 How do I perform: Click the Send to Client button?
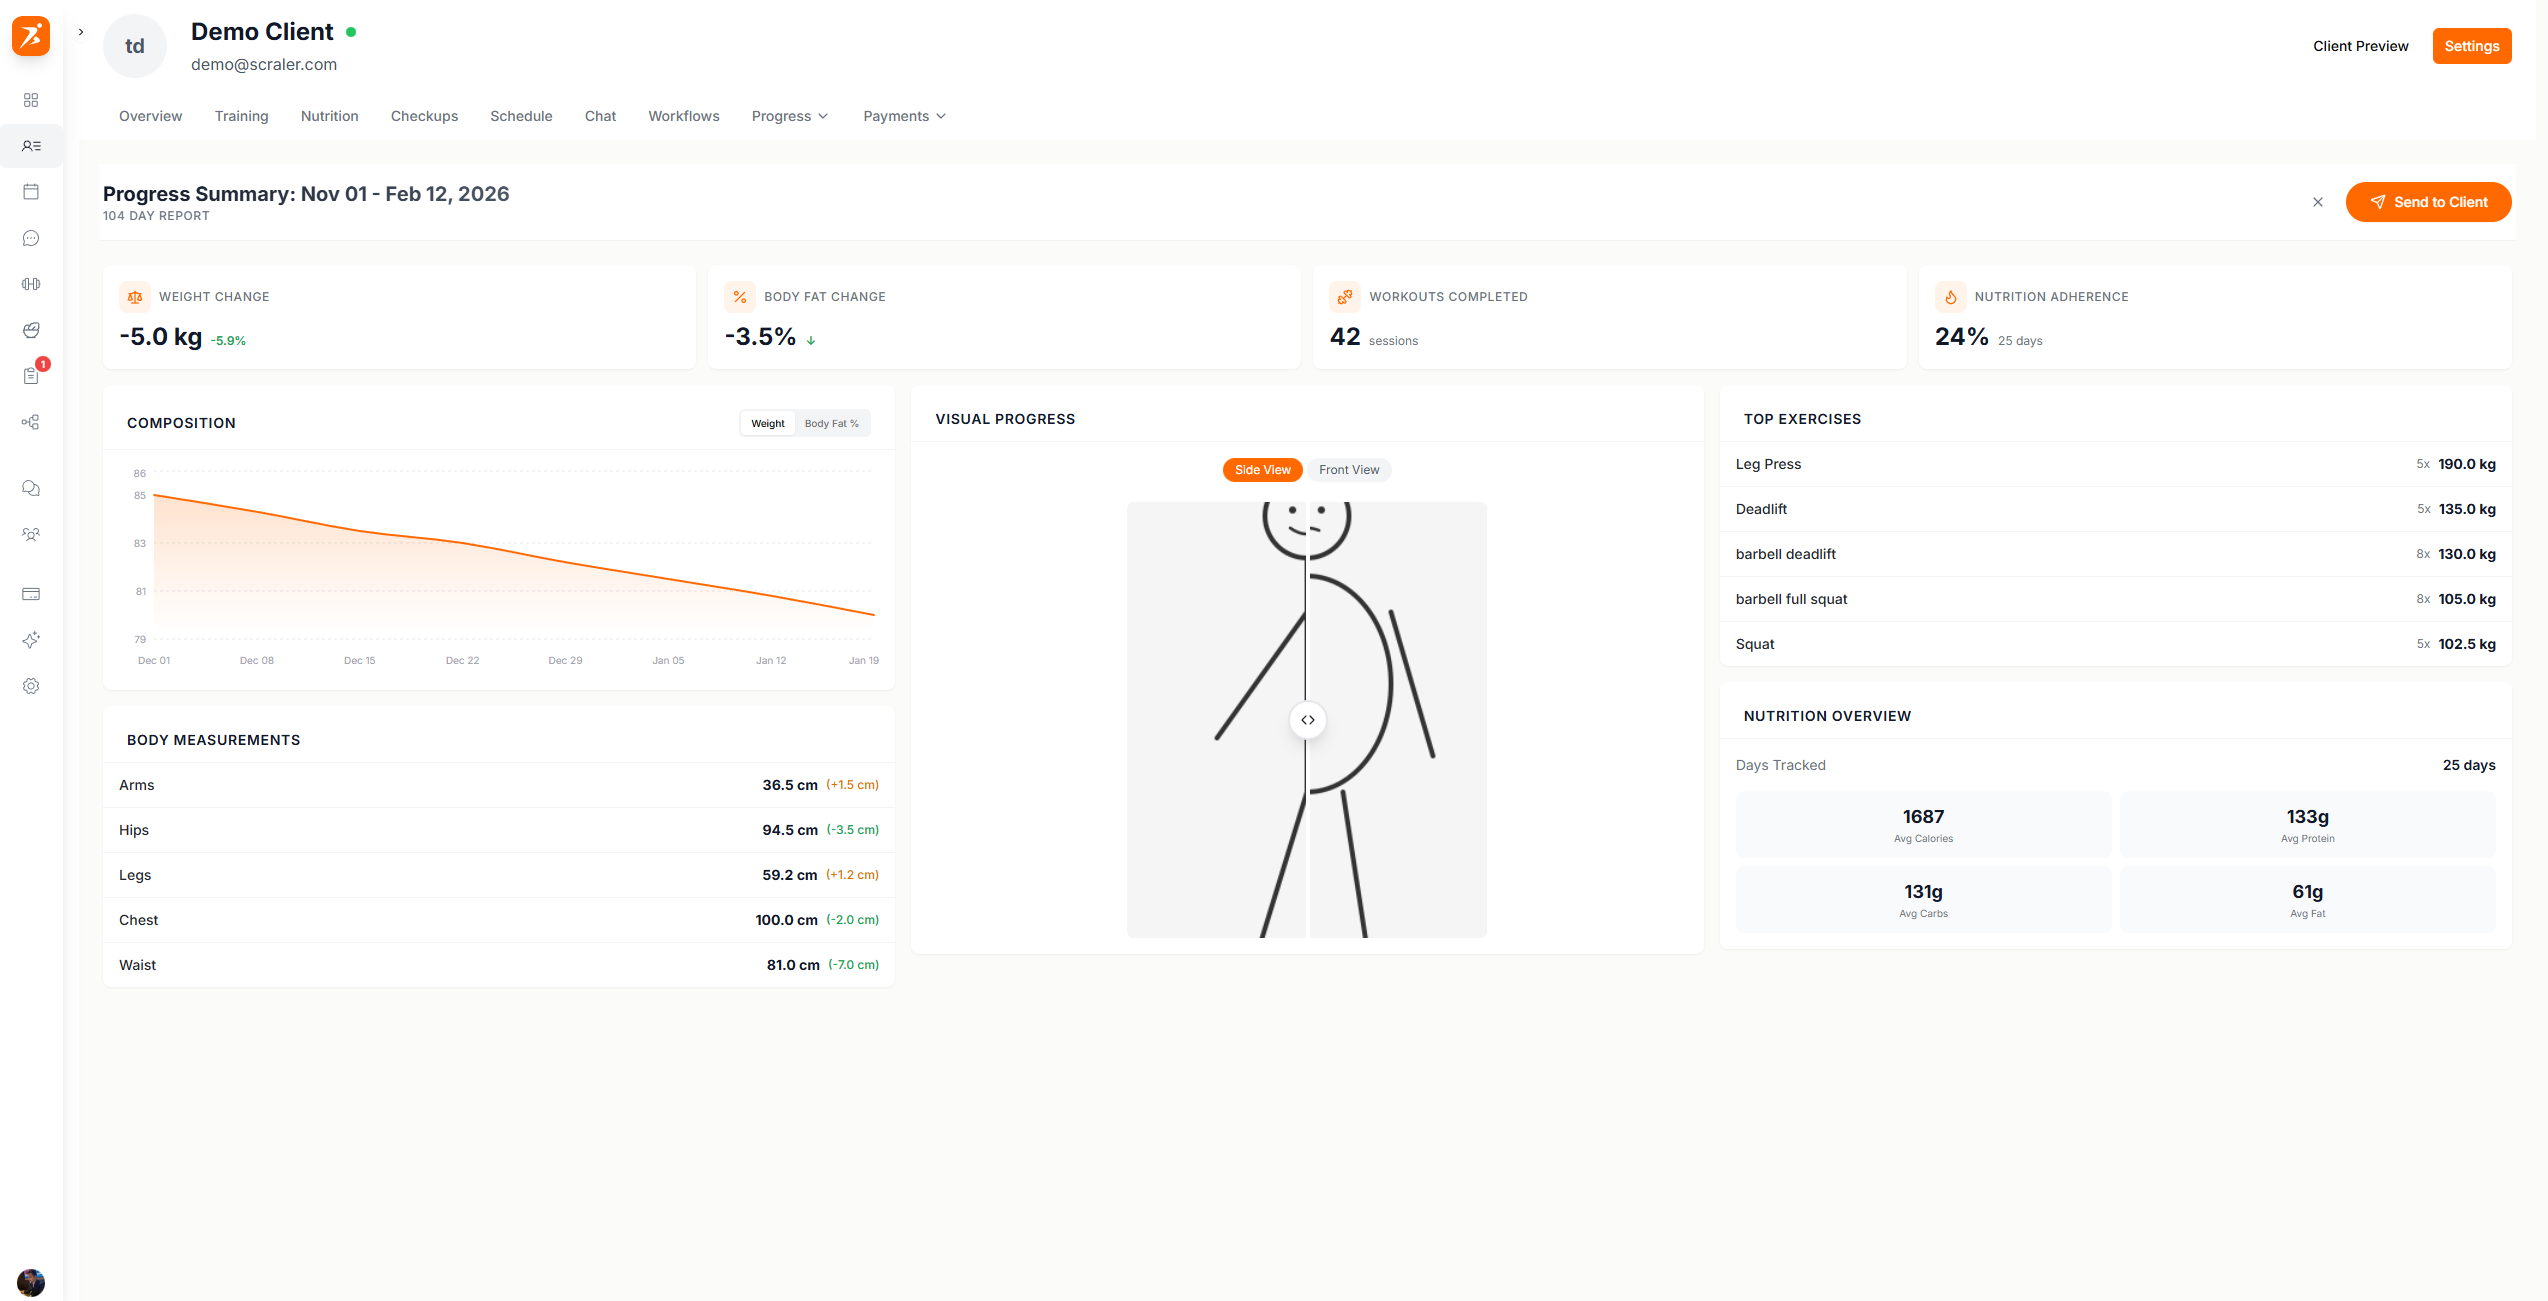pos(2428,202)
